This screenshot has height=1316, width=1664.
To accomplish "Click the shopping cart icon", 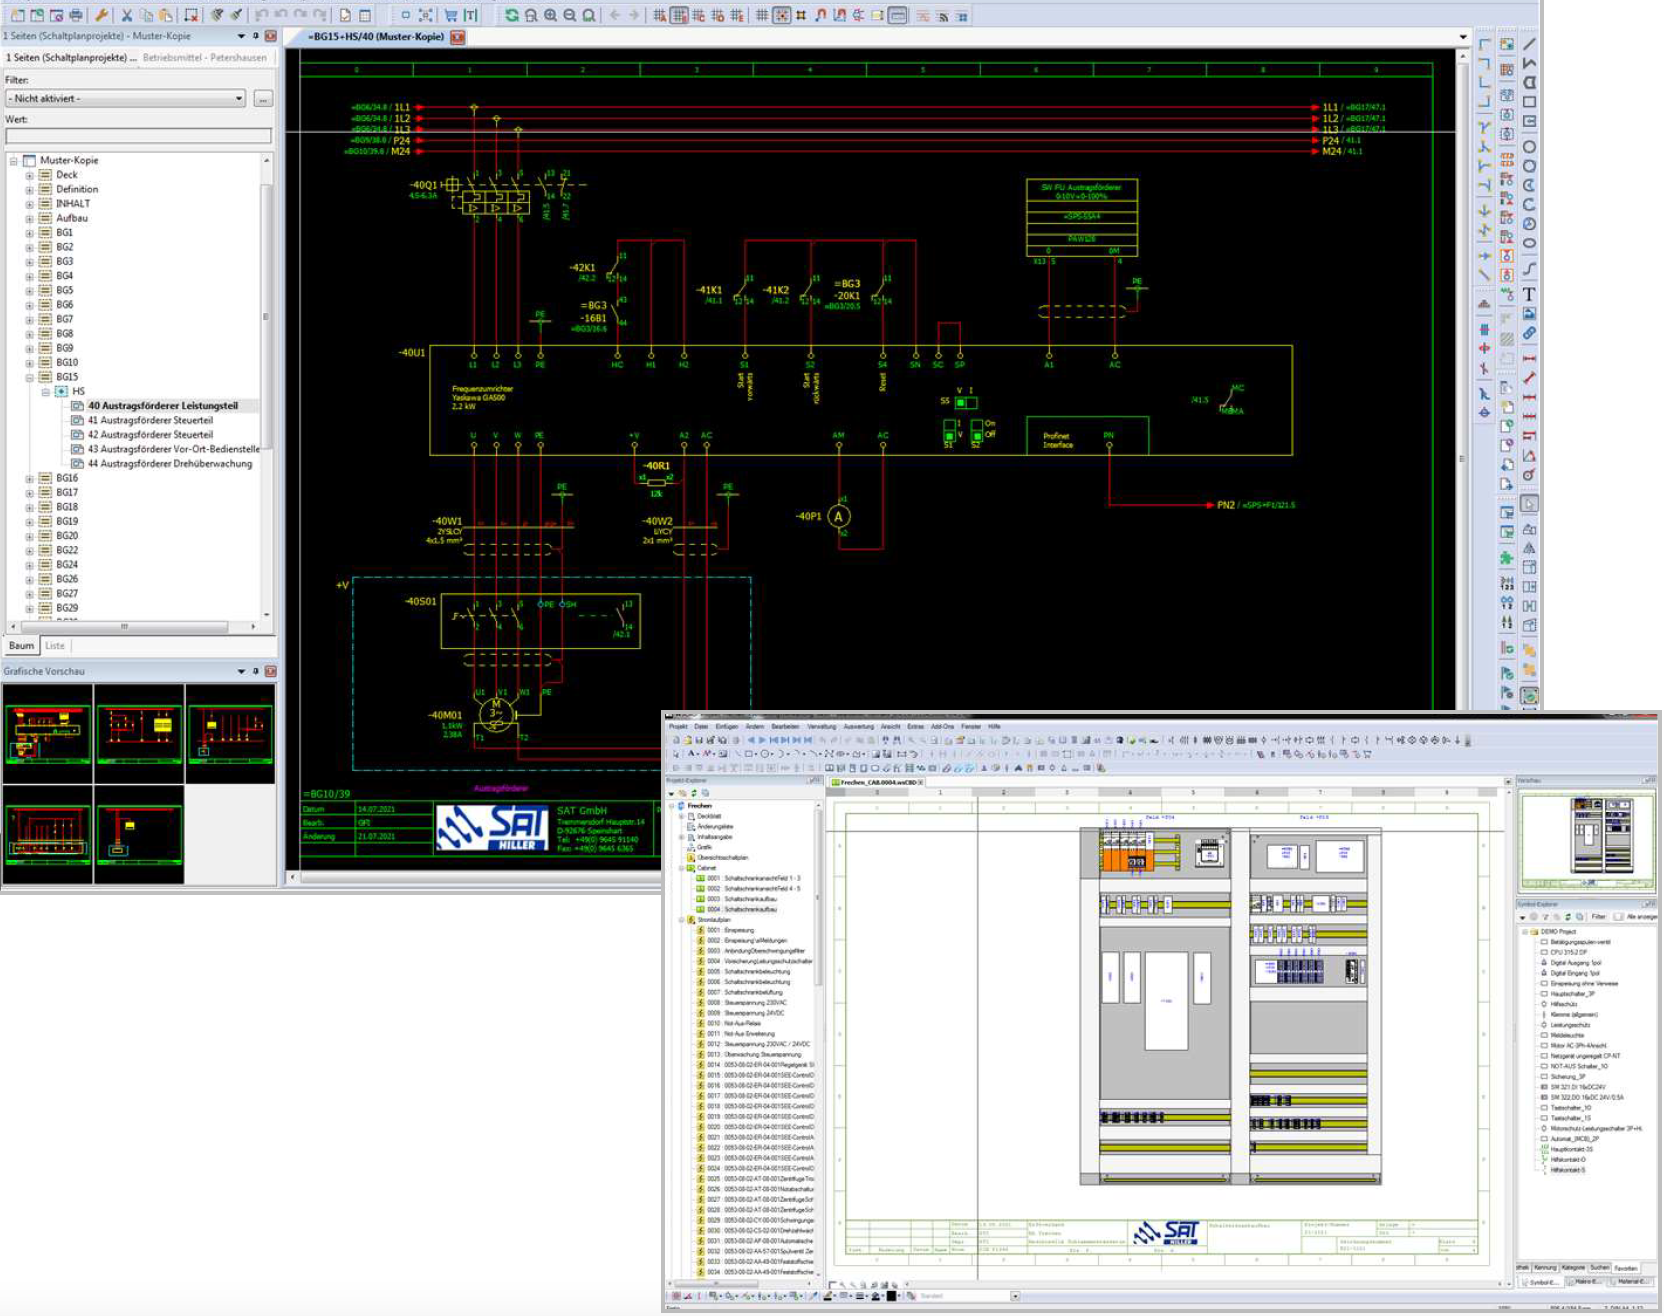I will tap(451, 15).
